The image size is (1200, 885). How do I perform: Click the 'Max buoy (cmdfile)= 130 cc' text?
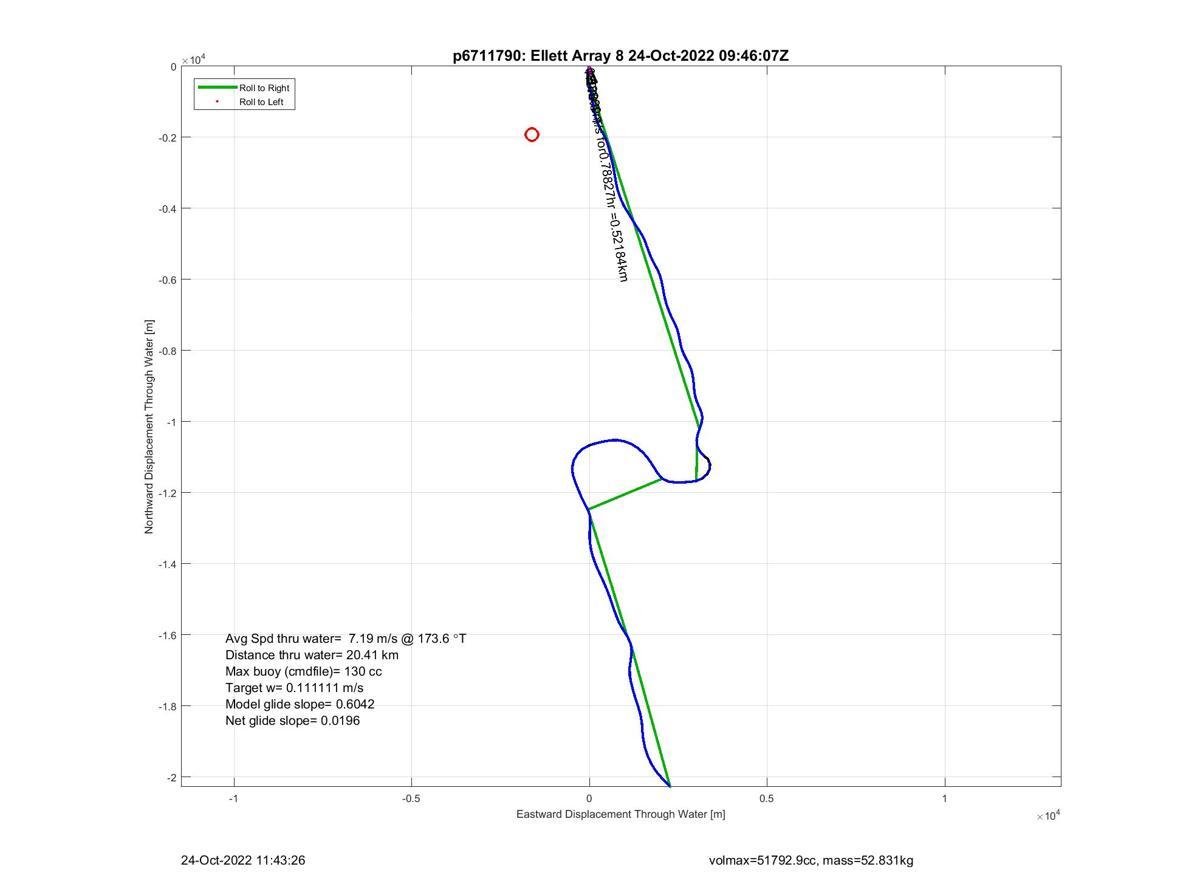pyautogui.click(x=304, y=671)
